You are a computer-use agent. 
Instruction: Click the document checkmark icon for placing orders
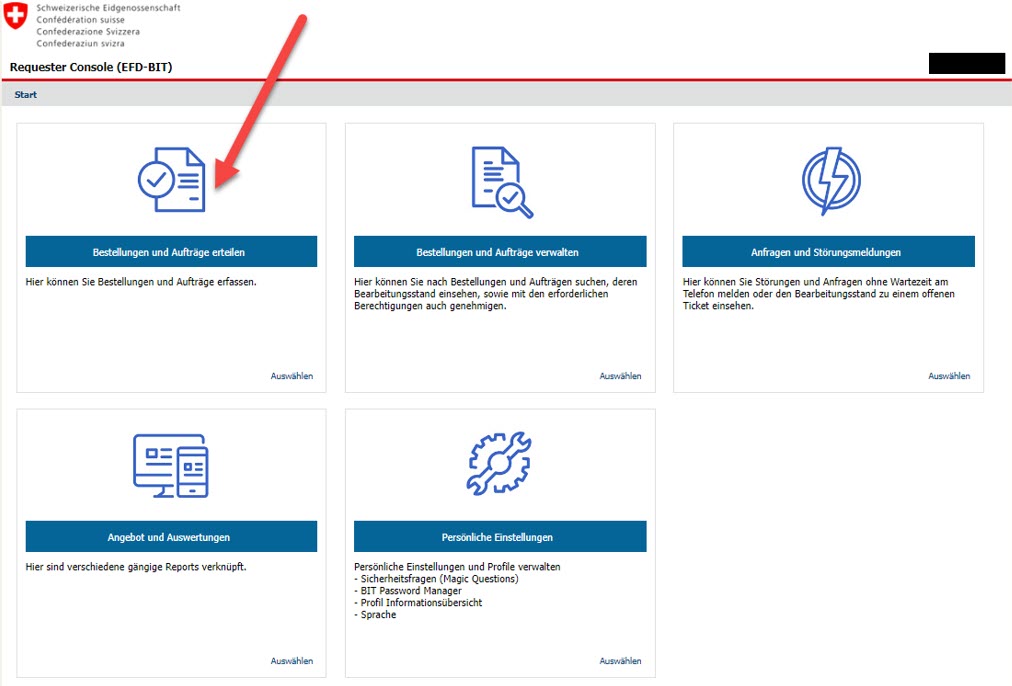click(x=172, y=179)
